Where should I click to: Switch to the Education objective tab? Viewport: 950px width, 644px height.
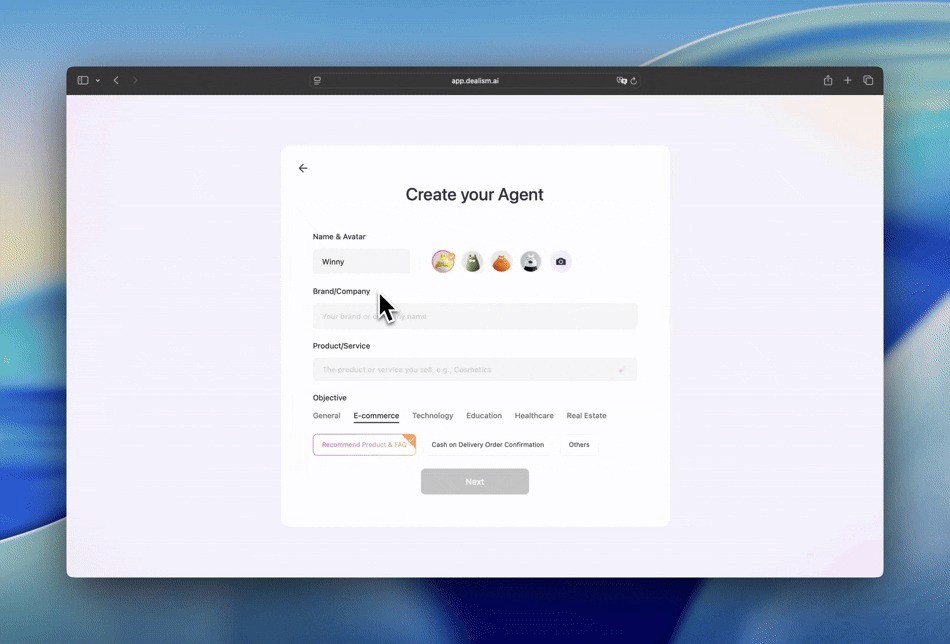click(x=484, y=416)
